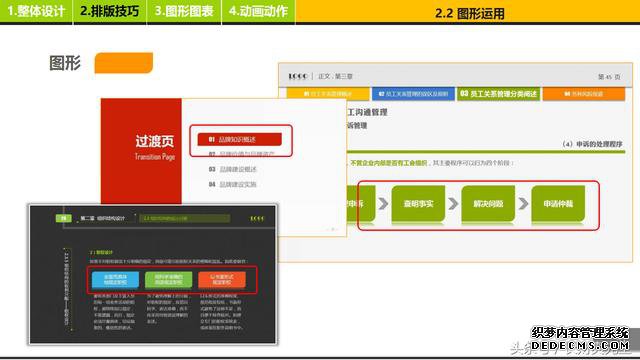Click the 图形 heading text
The width and height of the screenshot is (640, 360).
pyautogui.click(x=65, y=63)
